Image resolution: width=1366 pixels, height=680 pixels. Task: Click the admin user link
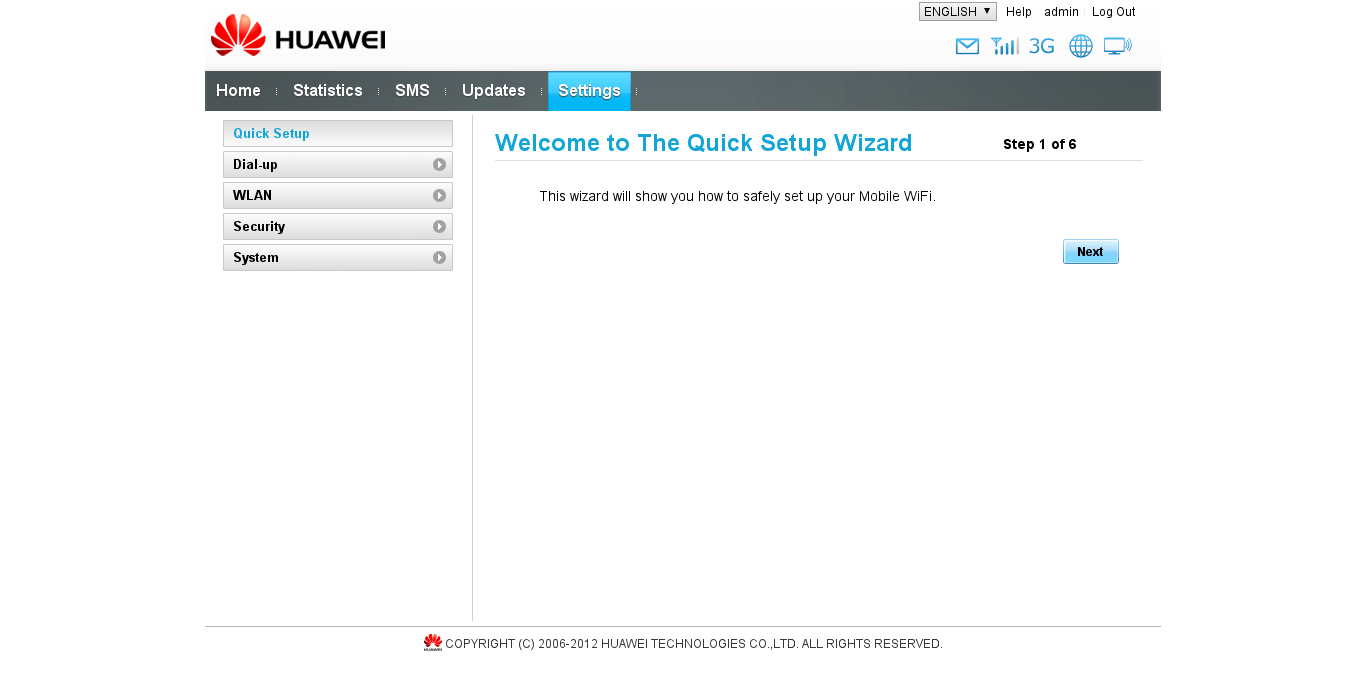(1061, 12)
